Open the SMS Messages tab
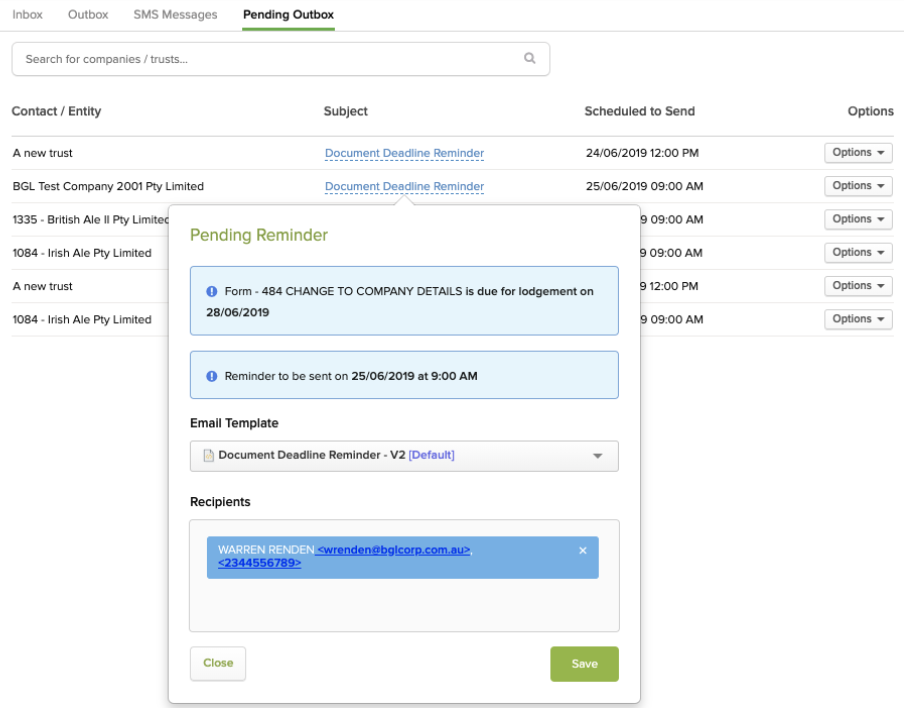 click(x=175, y=15)
